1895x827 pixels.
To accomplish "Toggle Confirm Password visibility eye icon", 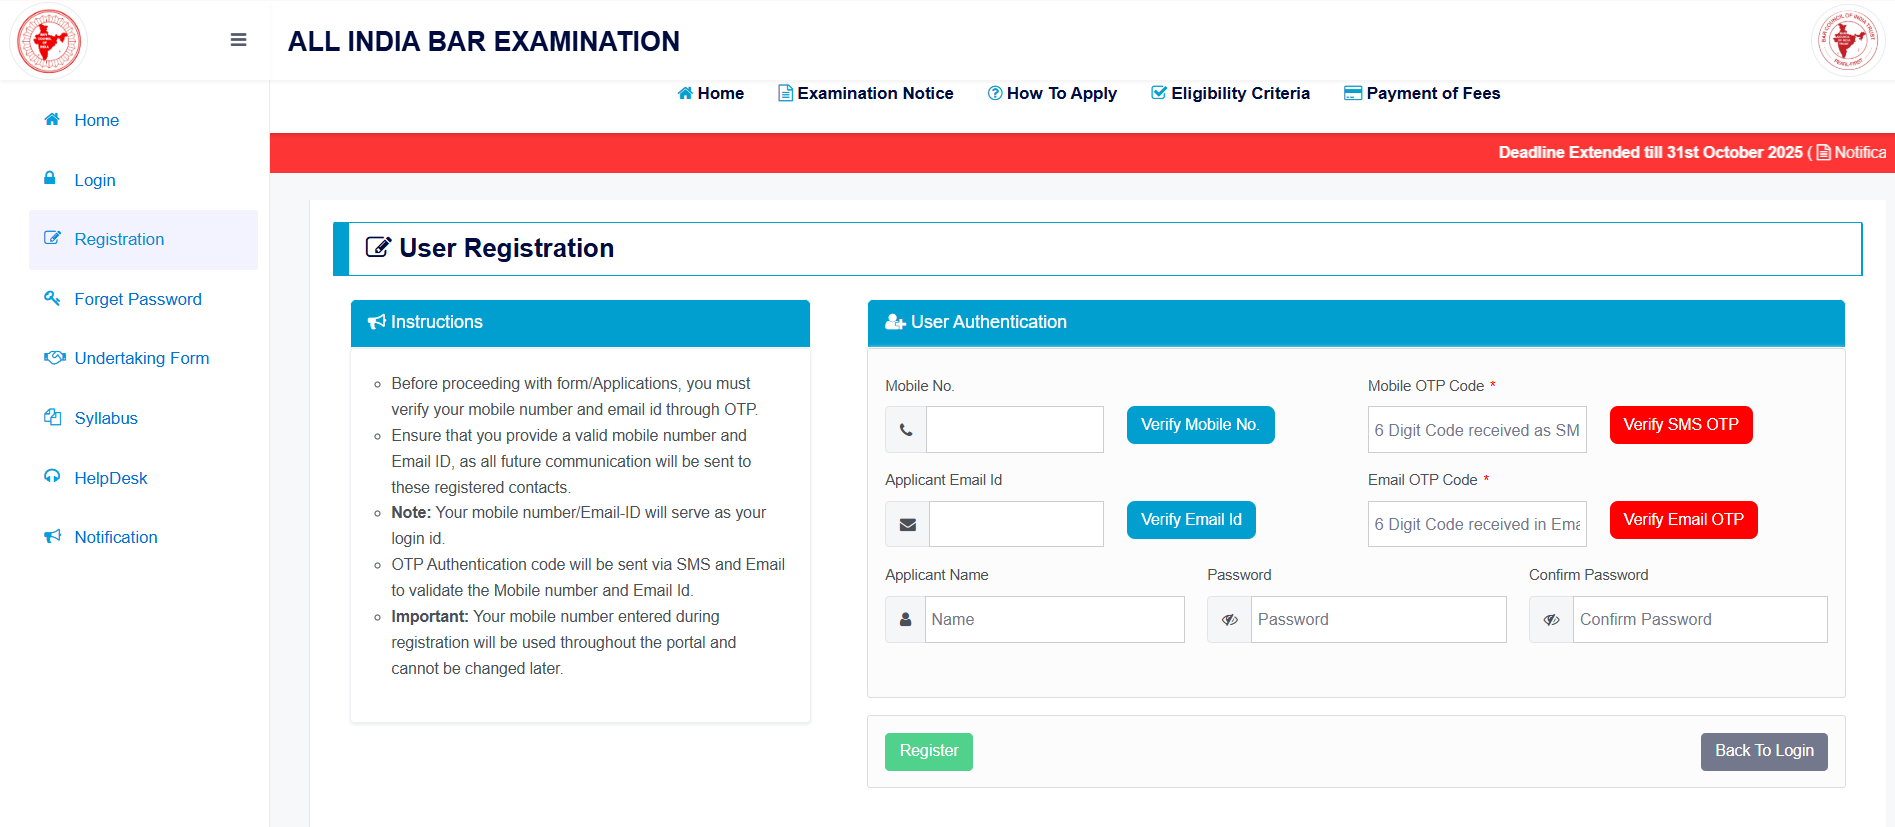I will (x=1552, y=620).
